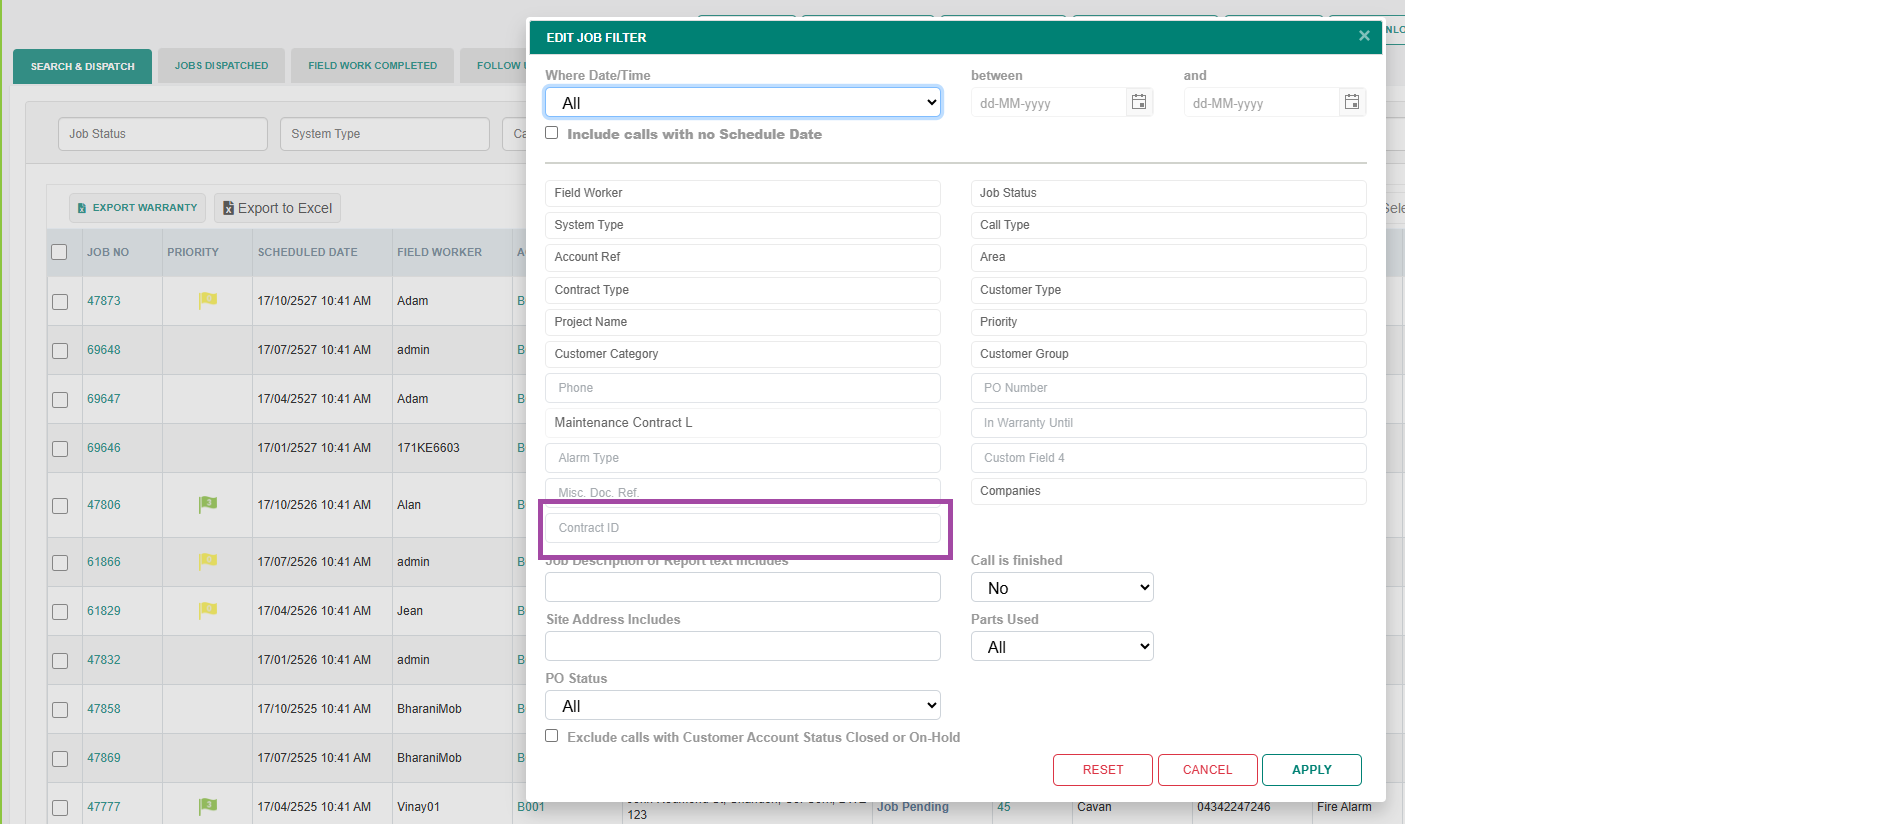Apply the job filter
Viewport: 1892px width, 824px height.
[x=1312, y=770]
